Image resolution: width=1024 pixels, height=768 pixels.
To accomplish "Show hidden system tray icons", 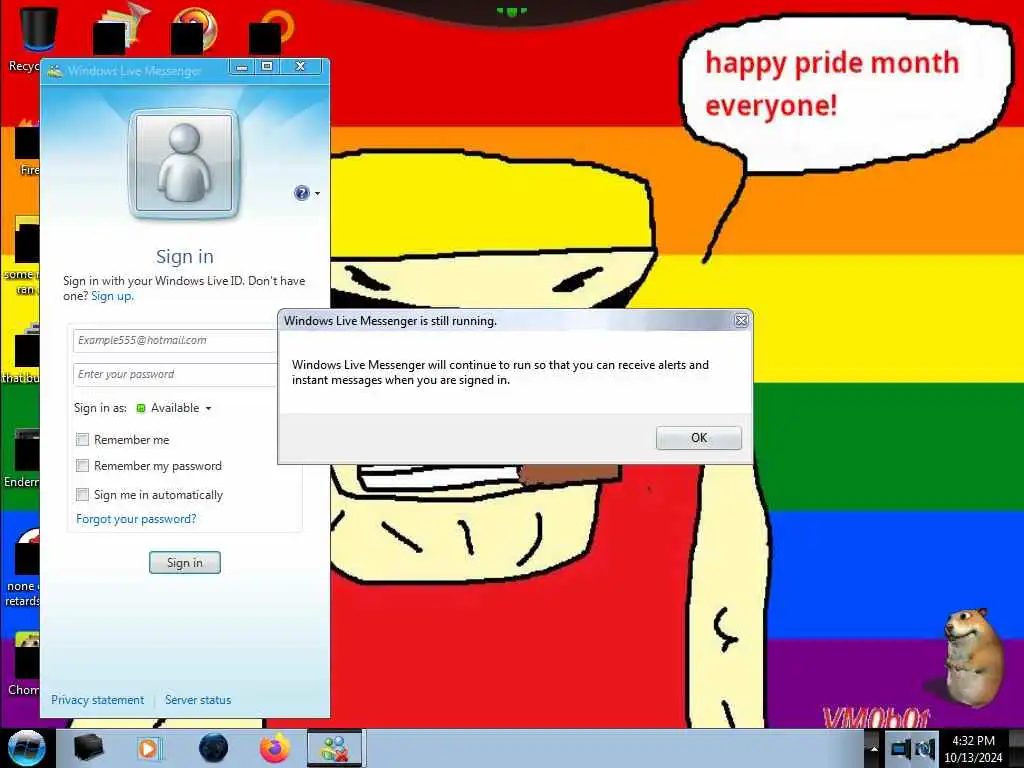I will (x=874, y=749).
